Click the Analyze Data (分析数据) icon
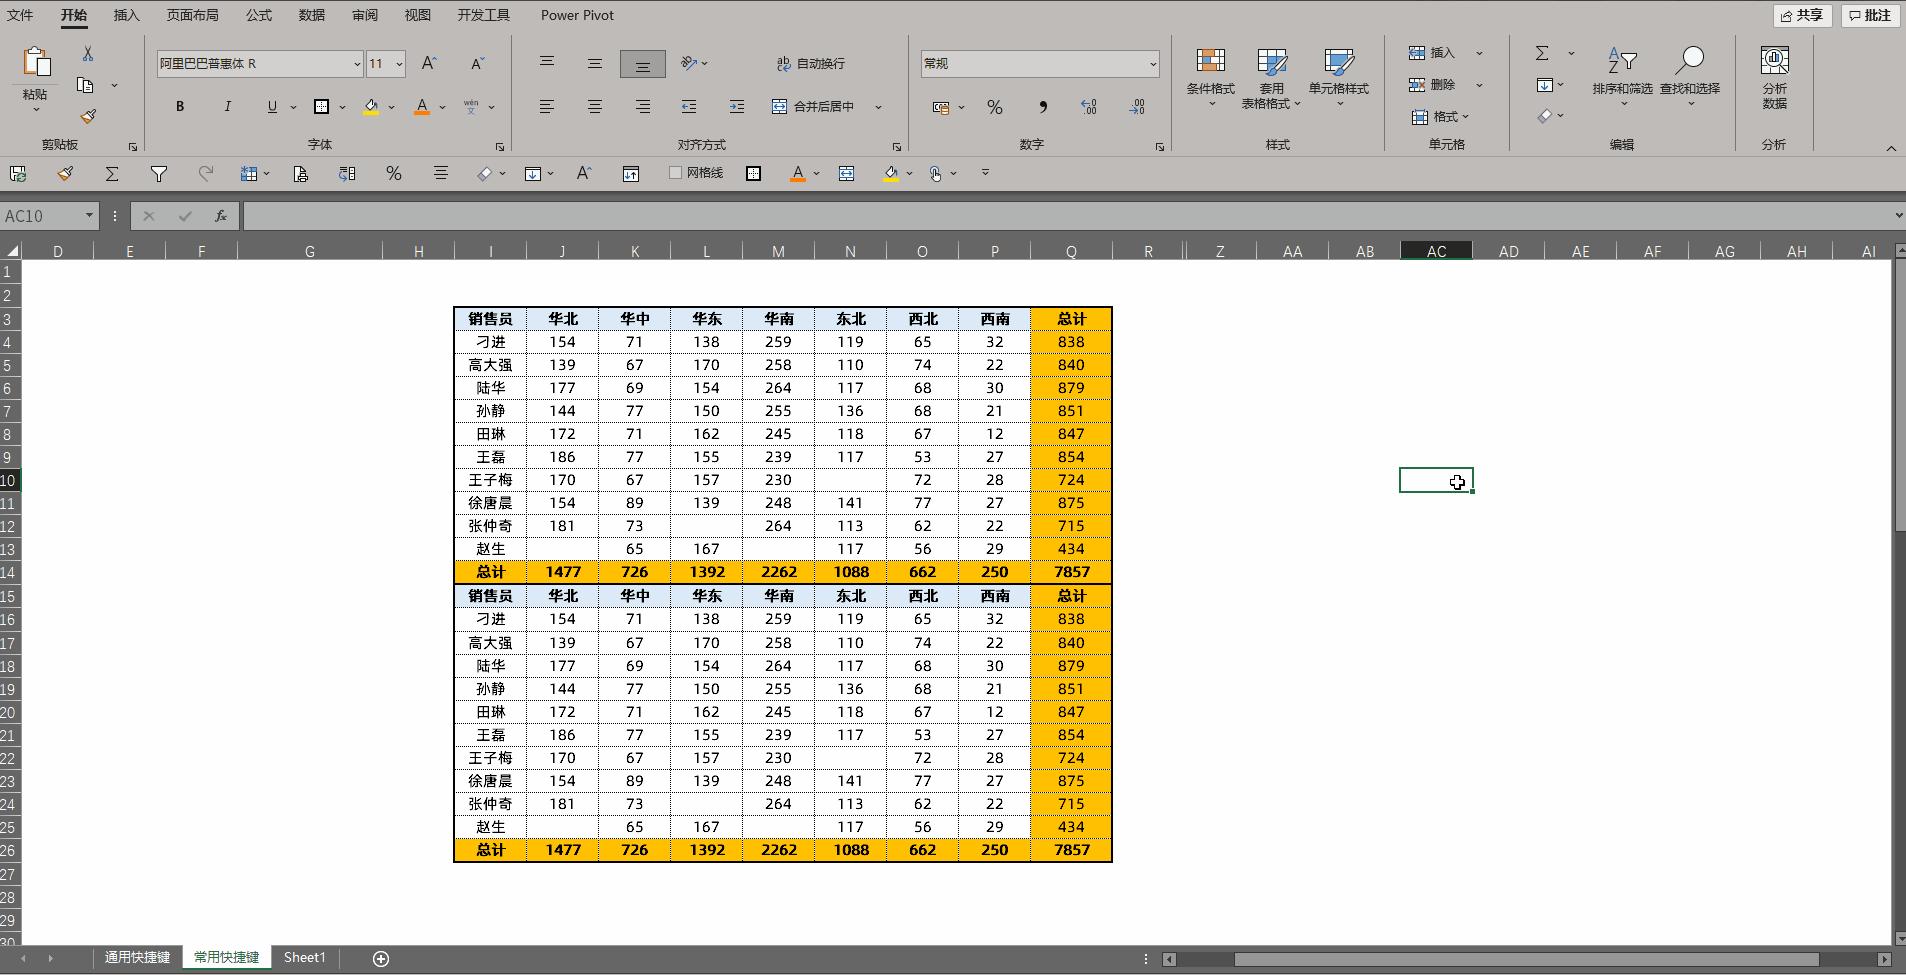1906x975 pixels. click(1774, 75)
